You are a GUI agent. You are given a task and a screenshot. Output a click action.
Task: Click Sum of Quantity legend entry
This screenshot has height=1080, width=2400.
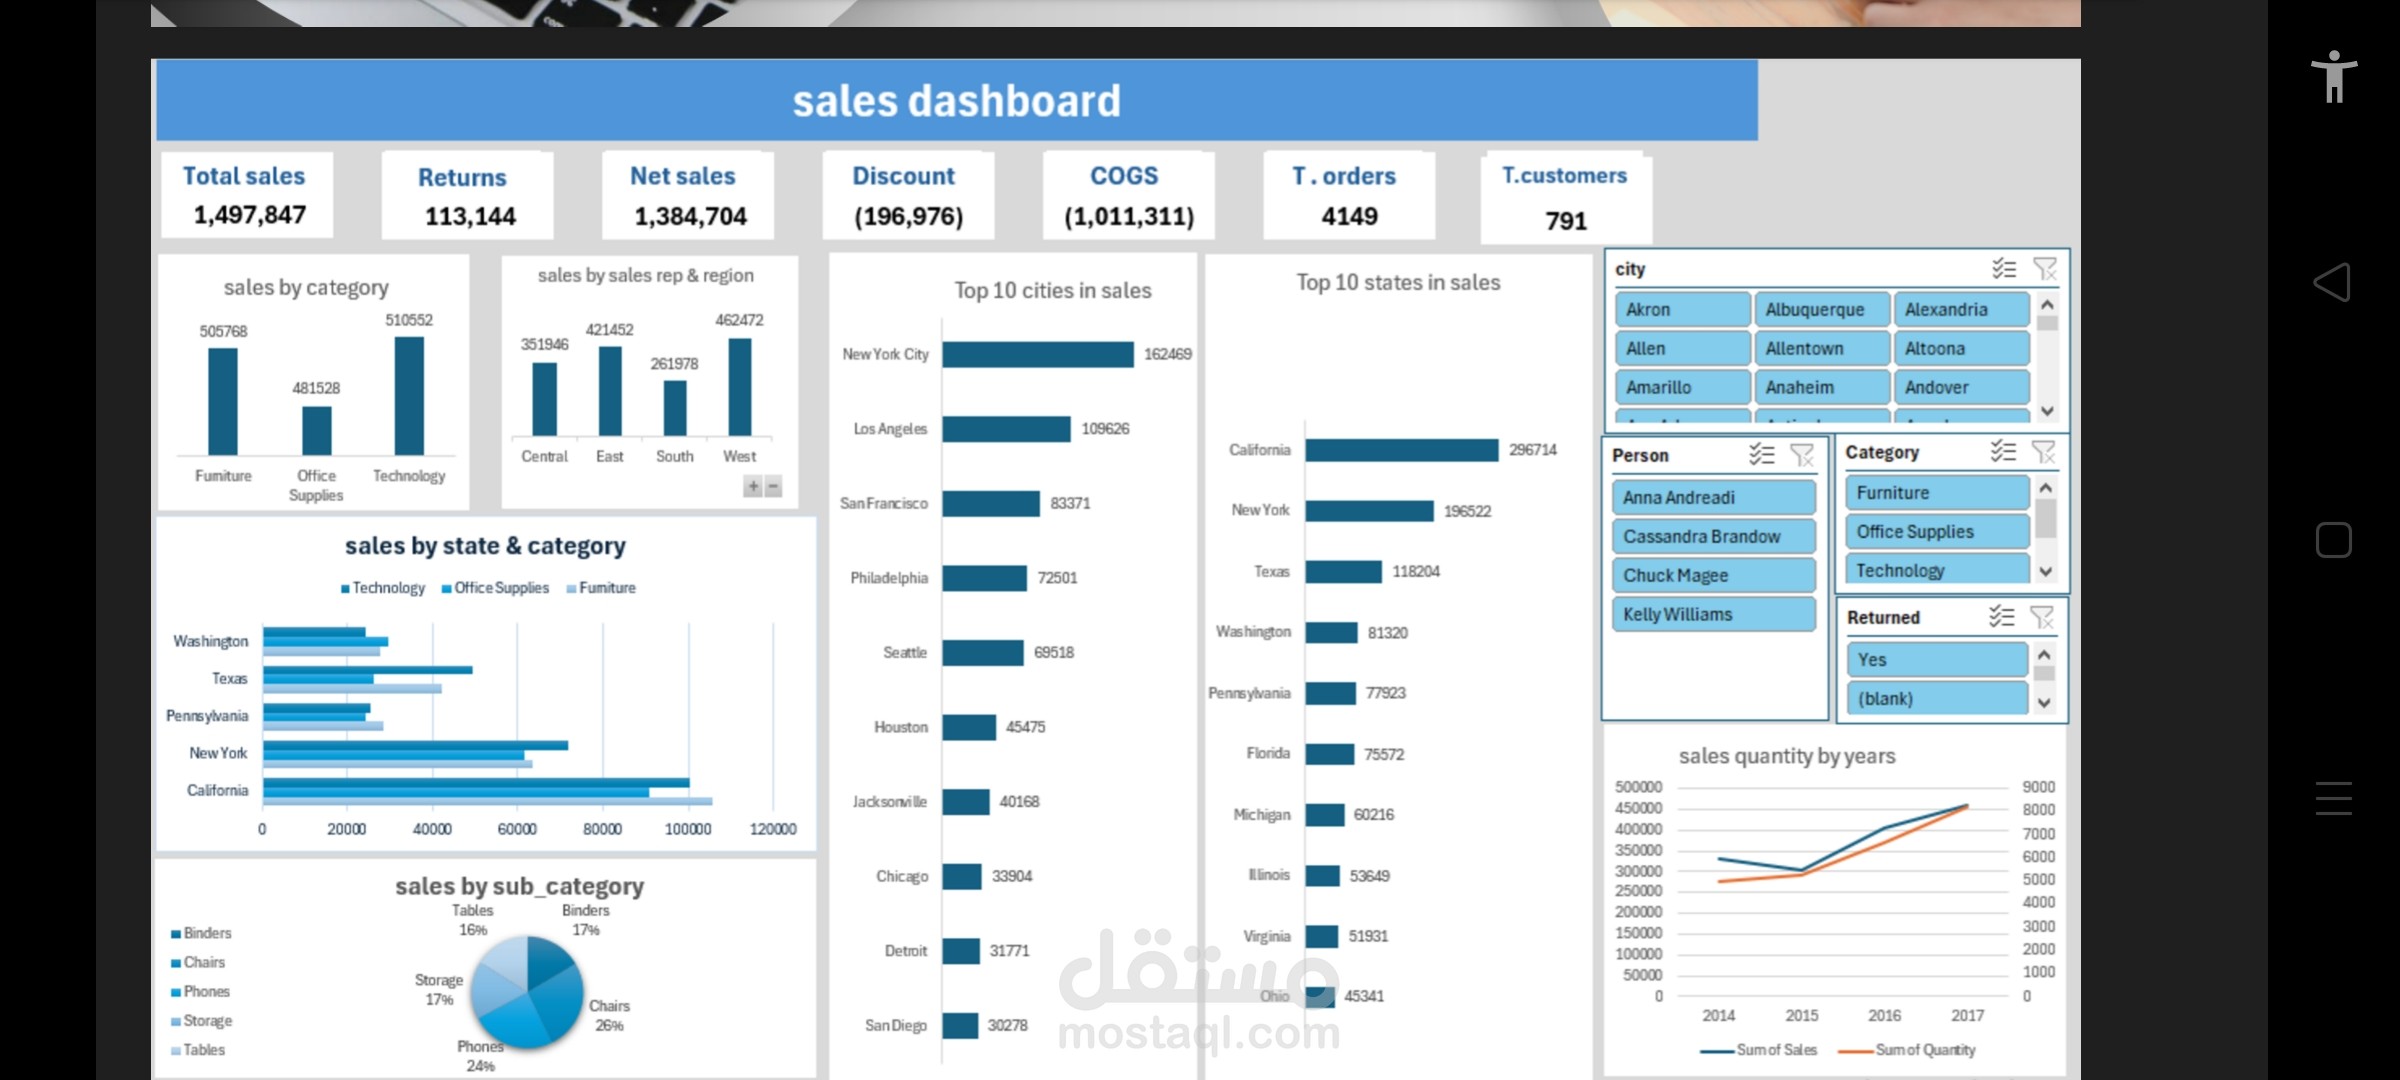click(x=1907, y=1050)
